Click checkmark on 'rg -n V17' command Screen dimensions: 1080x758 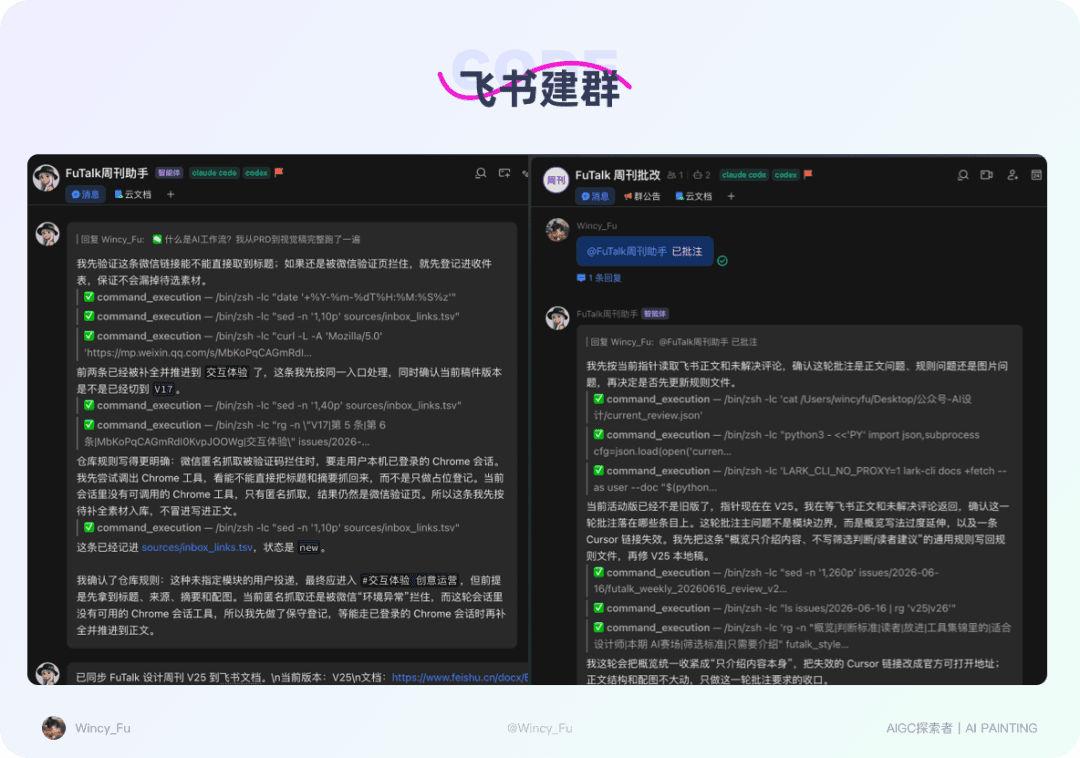pos(89,425)
